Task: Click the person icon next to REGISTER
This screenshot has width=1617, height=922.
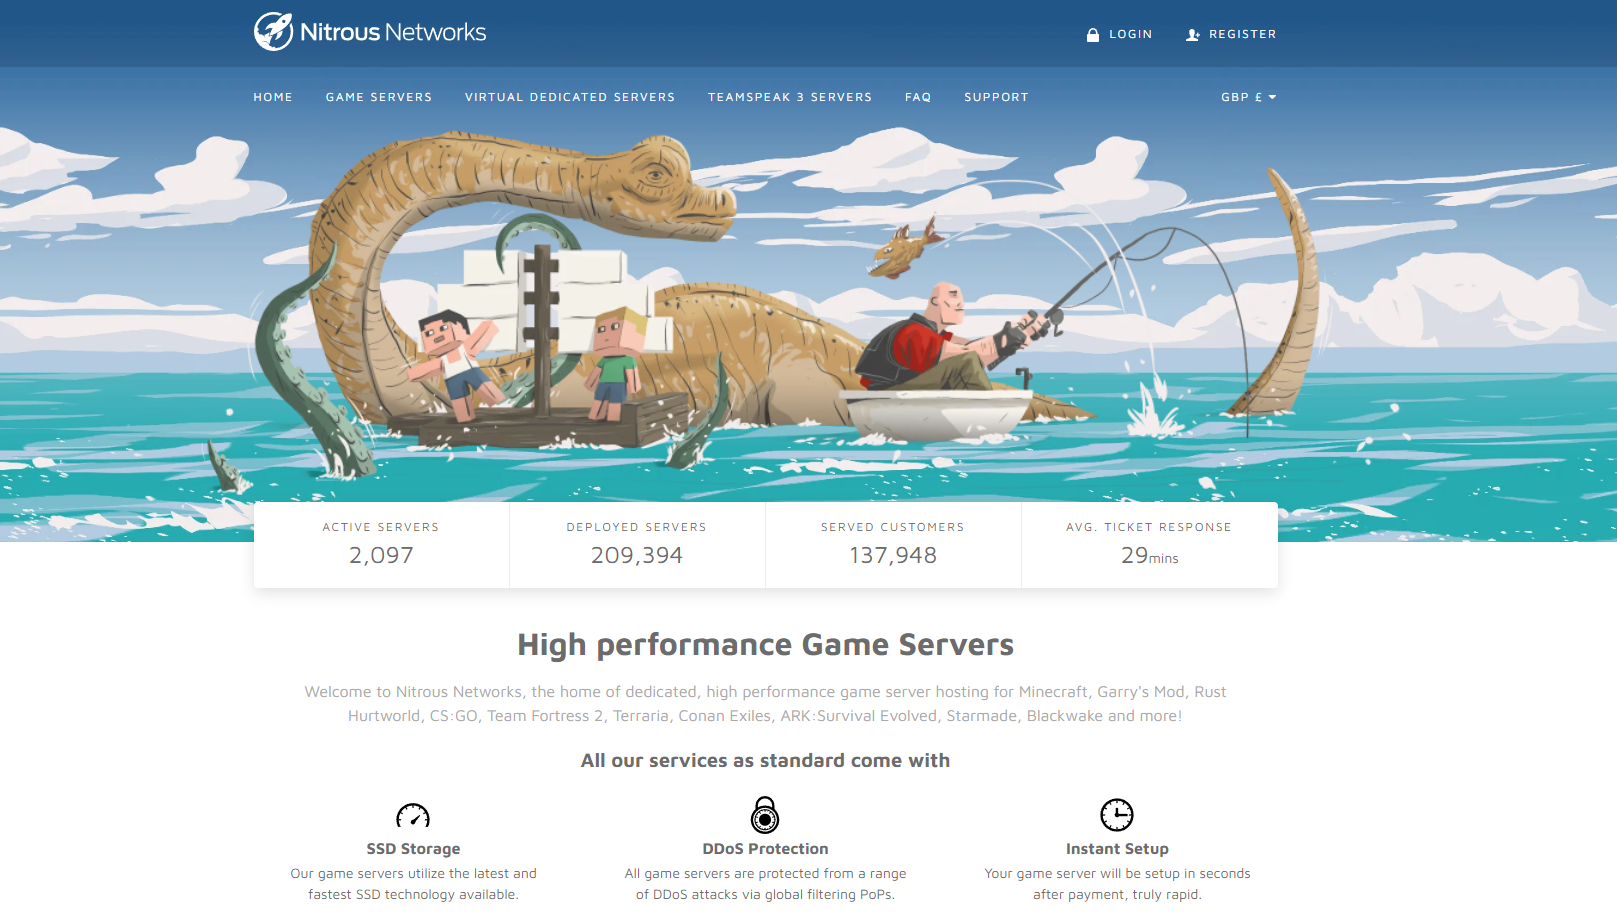Action: (x=1191, y=34)
